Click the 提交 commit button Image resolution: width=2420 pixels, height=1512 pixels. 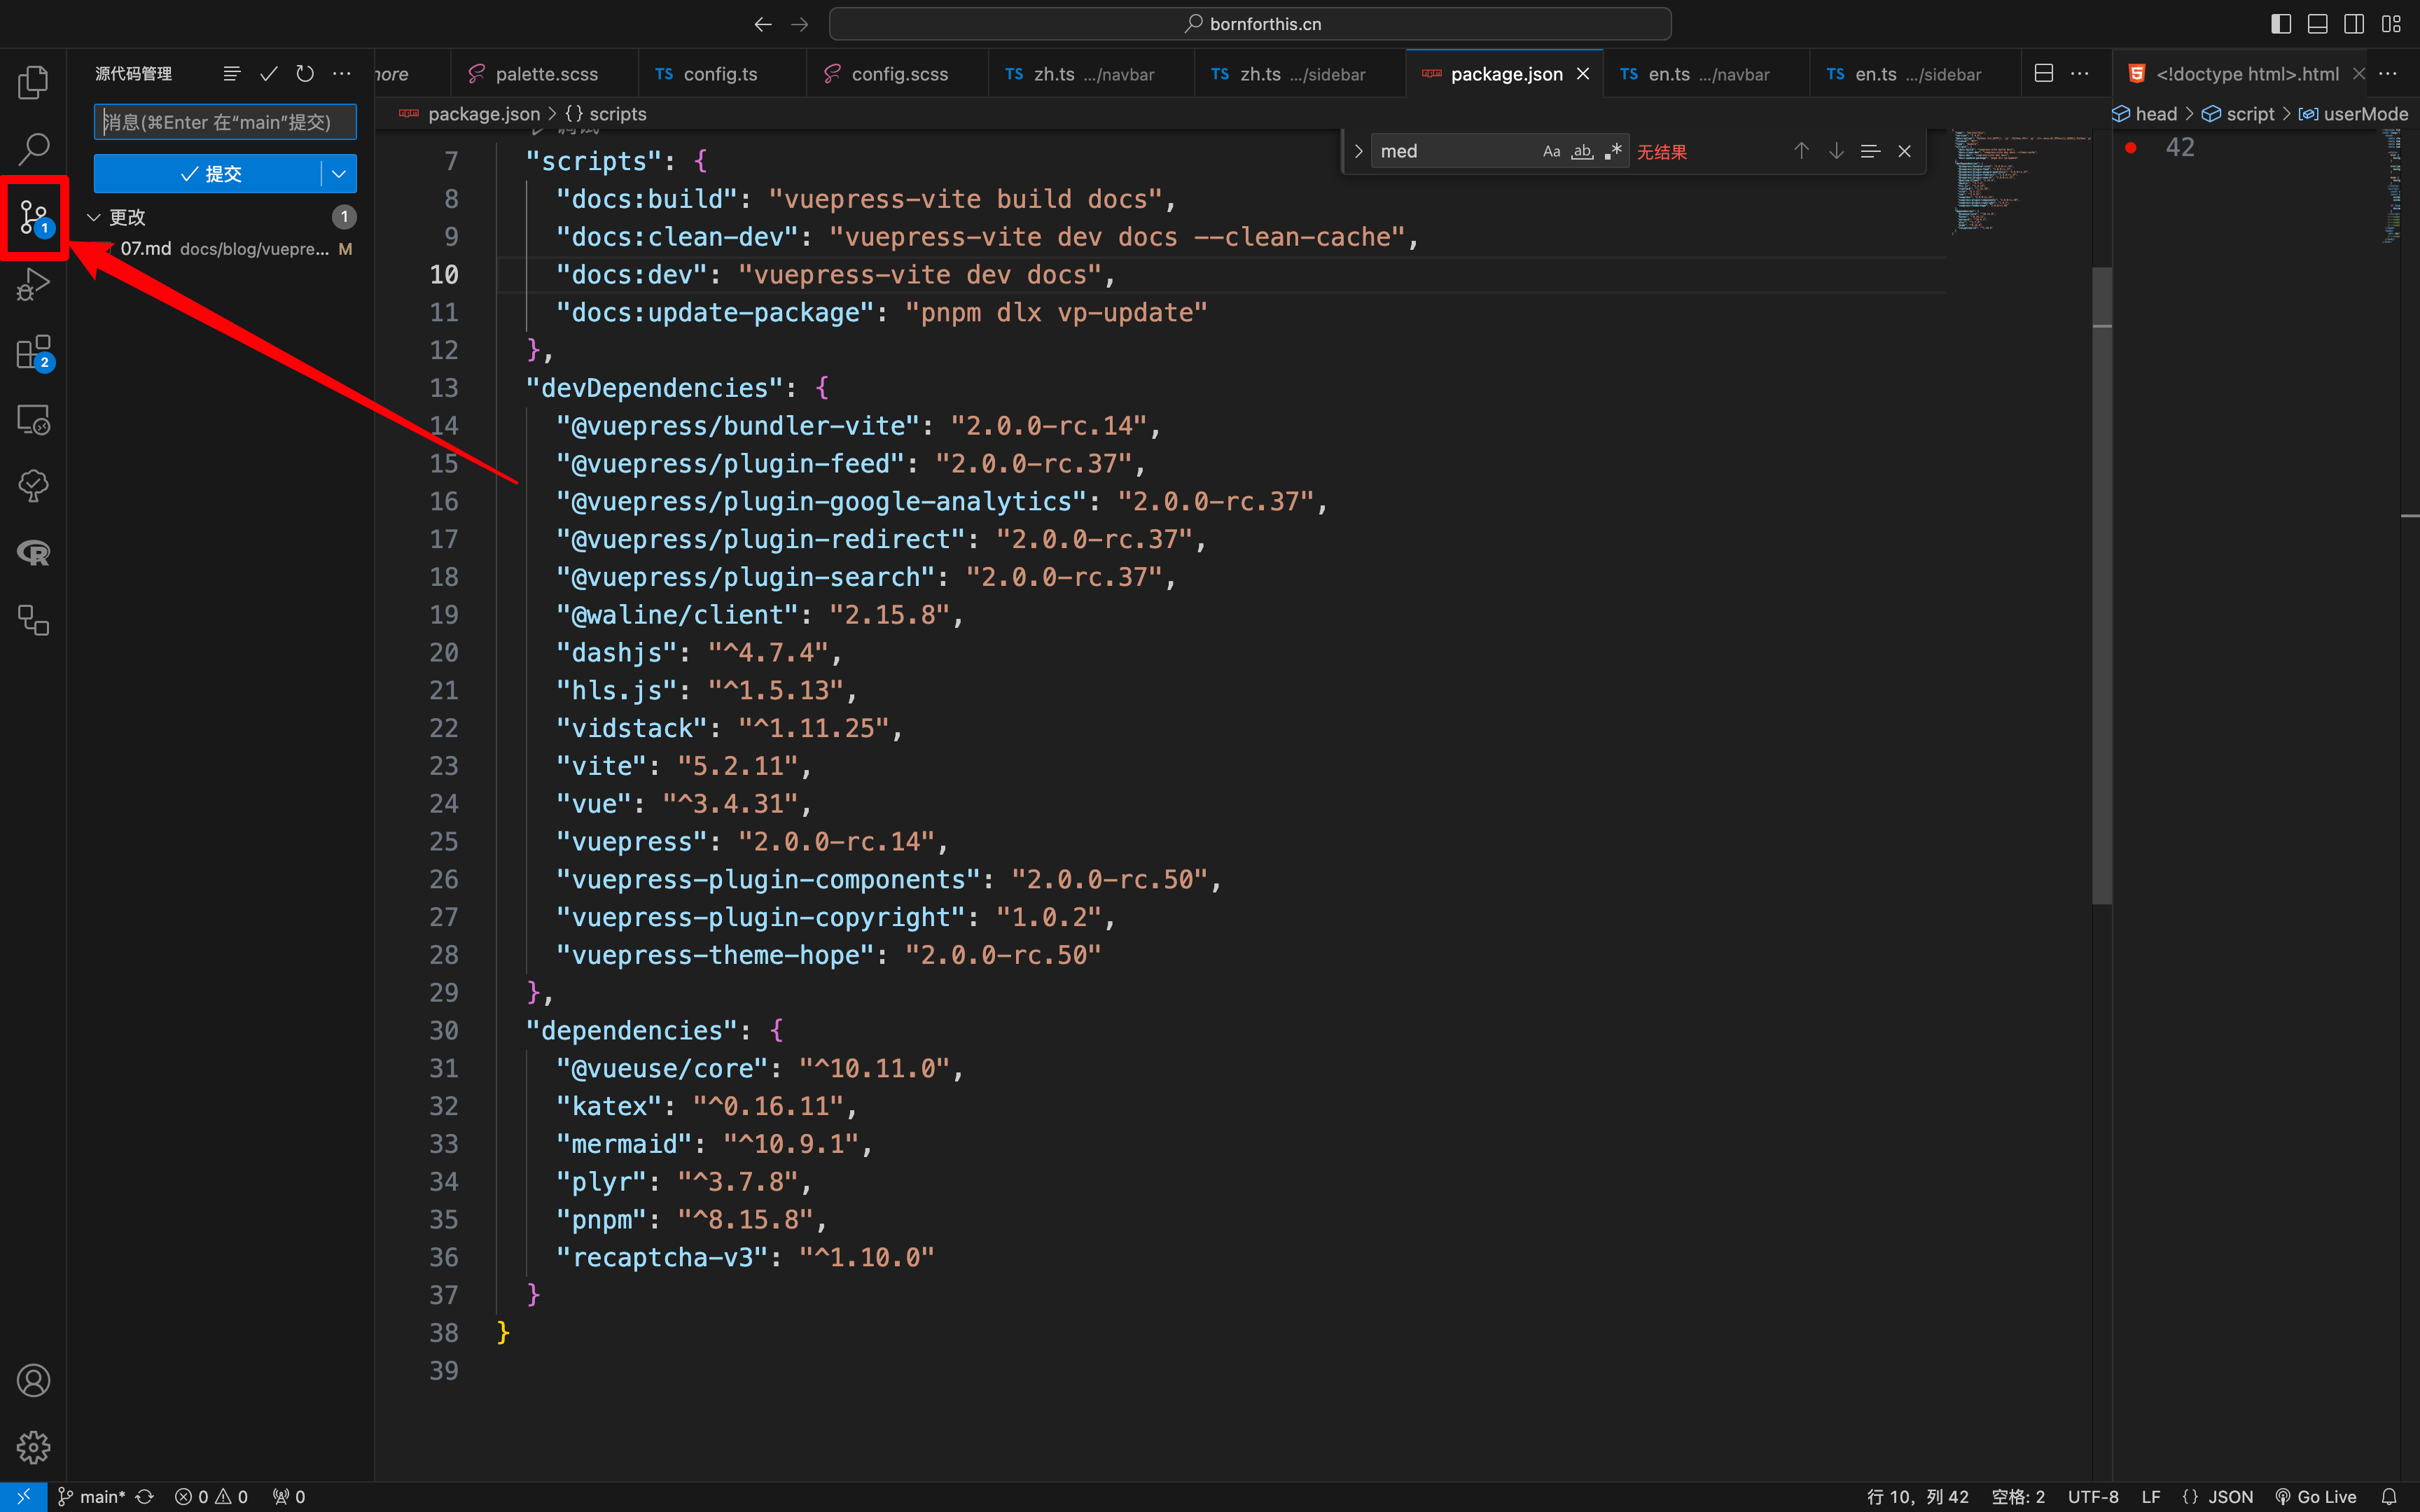[x=208, y=174]
